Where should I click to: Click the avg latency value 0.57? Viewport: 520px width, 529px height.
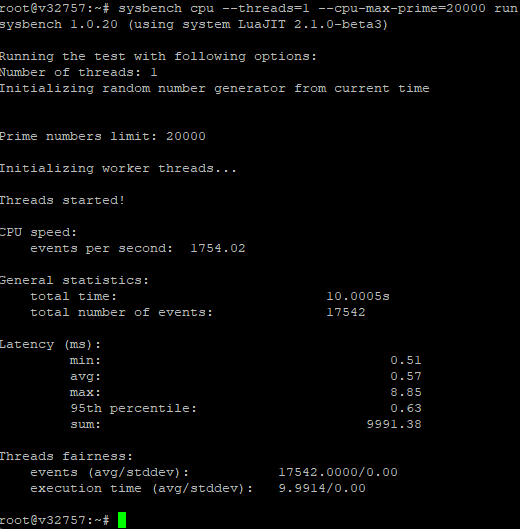click(x=406, y=376)
